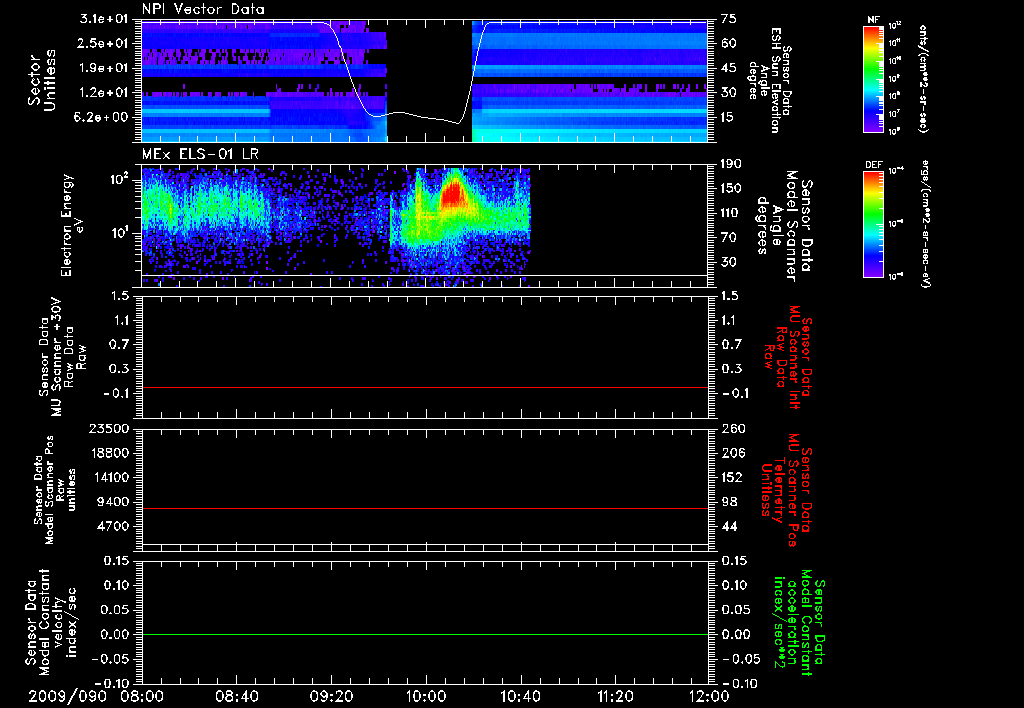The width and height of the screenshot is (1024, 708).
Task: Click the "75" sun elevation tick label
Action: pos(729,19)
